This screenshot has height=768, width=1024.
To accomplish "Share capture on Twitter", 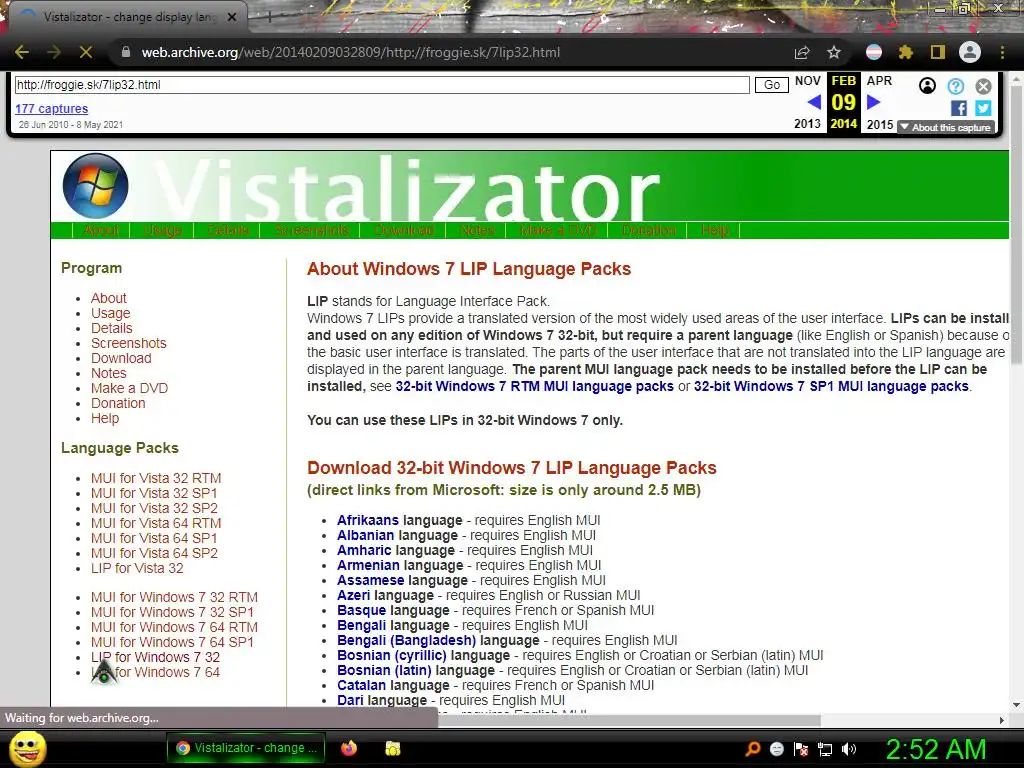I will pos(984,108).
